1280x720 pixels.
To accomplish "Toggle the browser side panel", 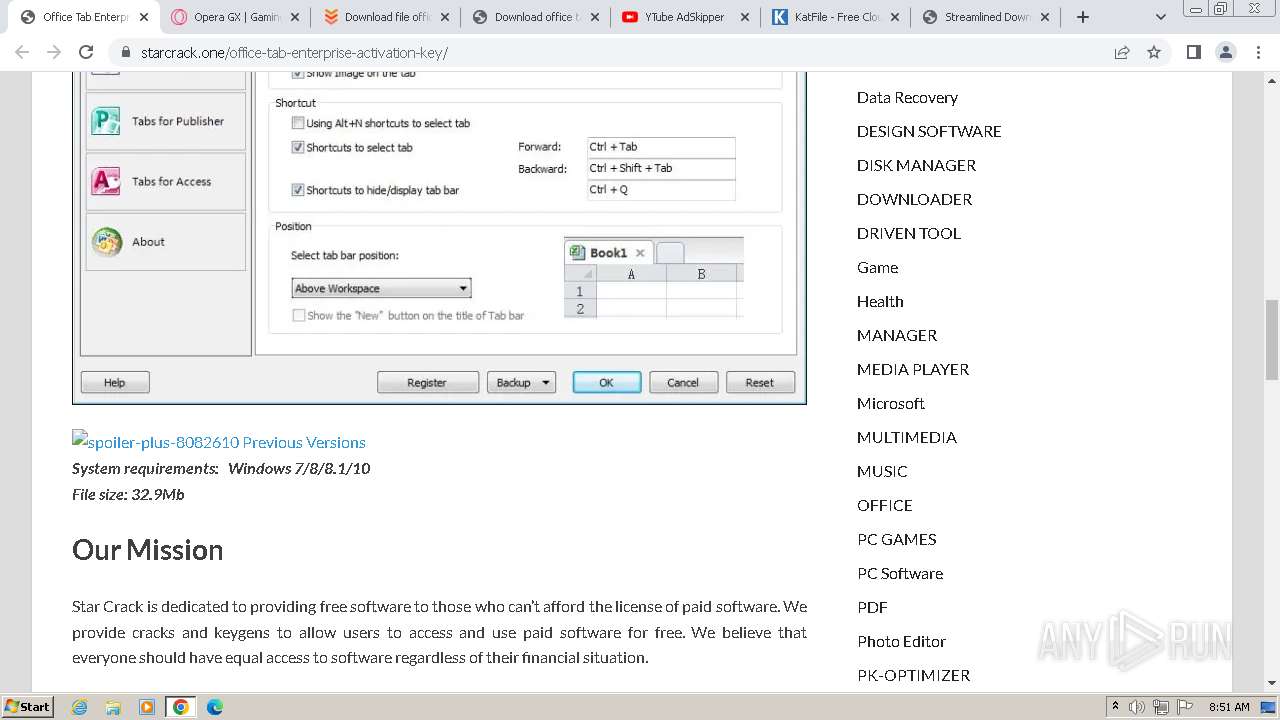I will [x=1193, y=53].
